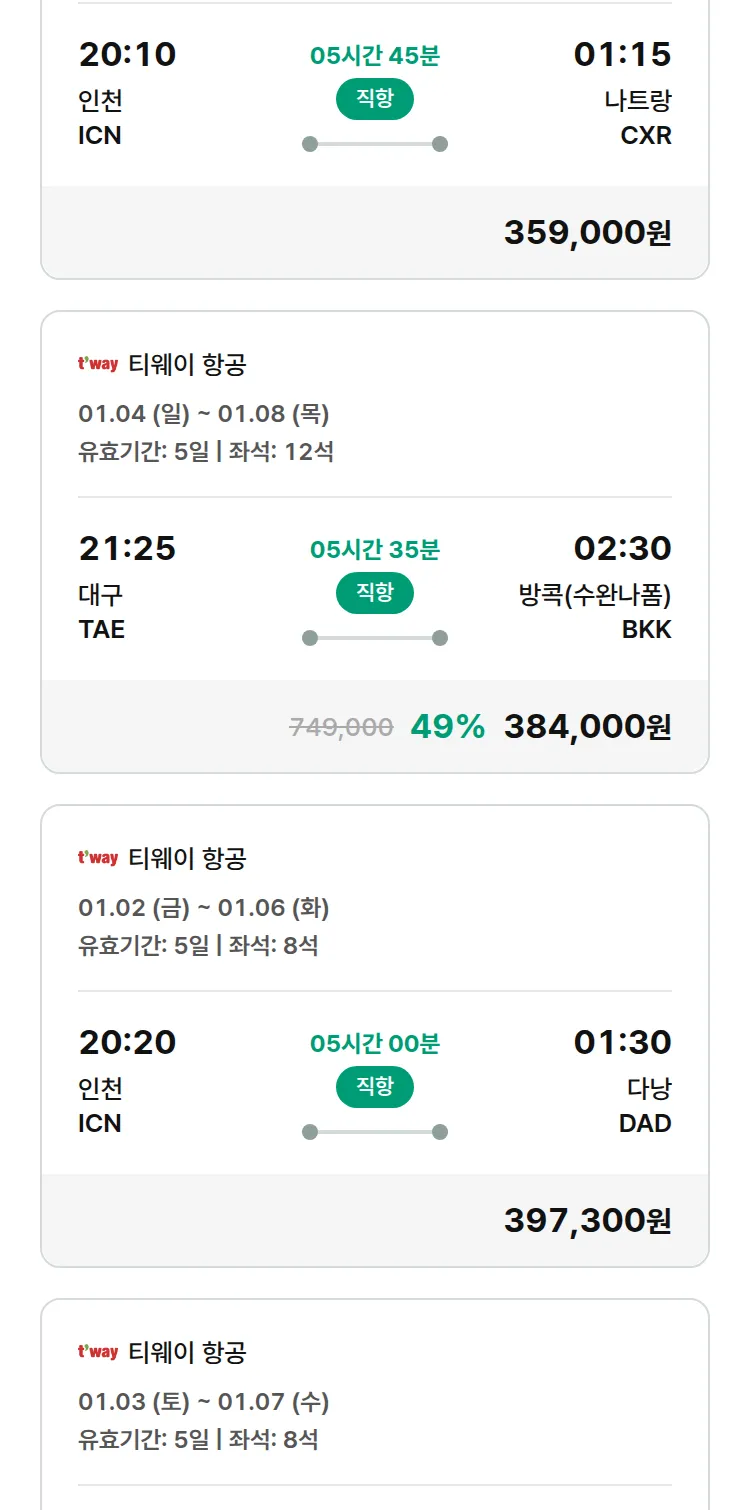Click the 49% discount label
This screenshot has width=750, height=1510.
447,727
